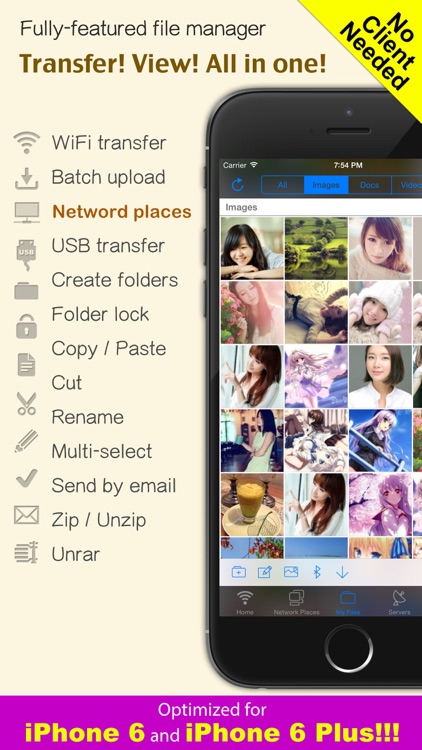Click the 'Create folders' label

point(114,280)
